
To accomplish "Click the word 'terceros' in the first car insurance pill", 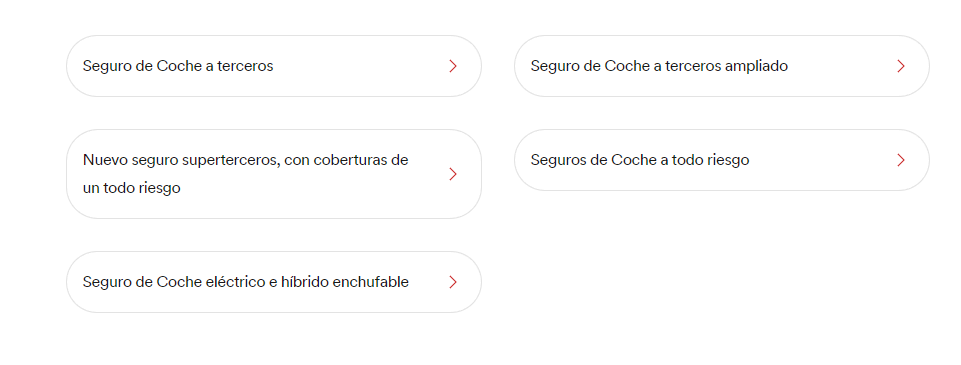I will [245, 66].
